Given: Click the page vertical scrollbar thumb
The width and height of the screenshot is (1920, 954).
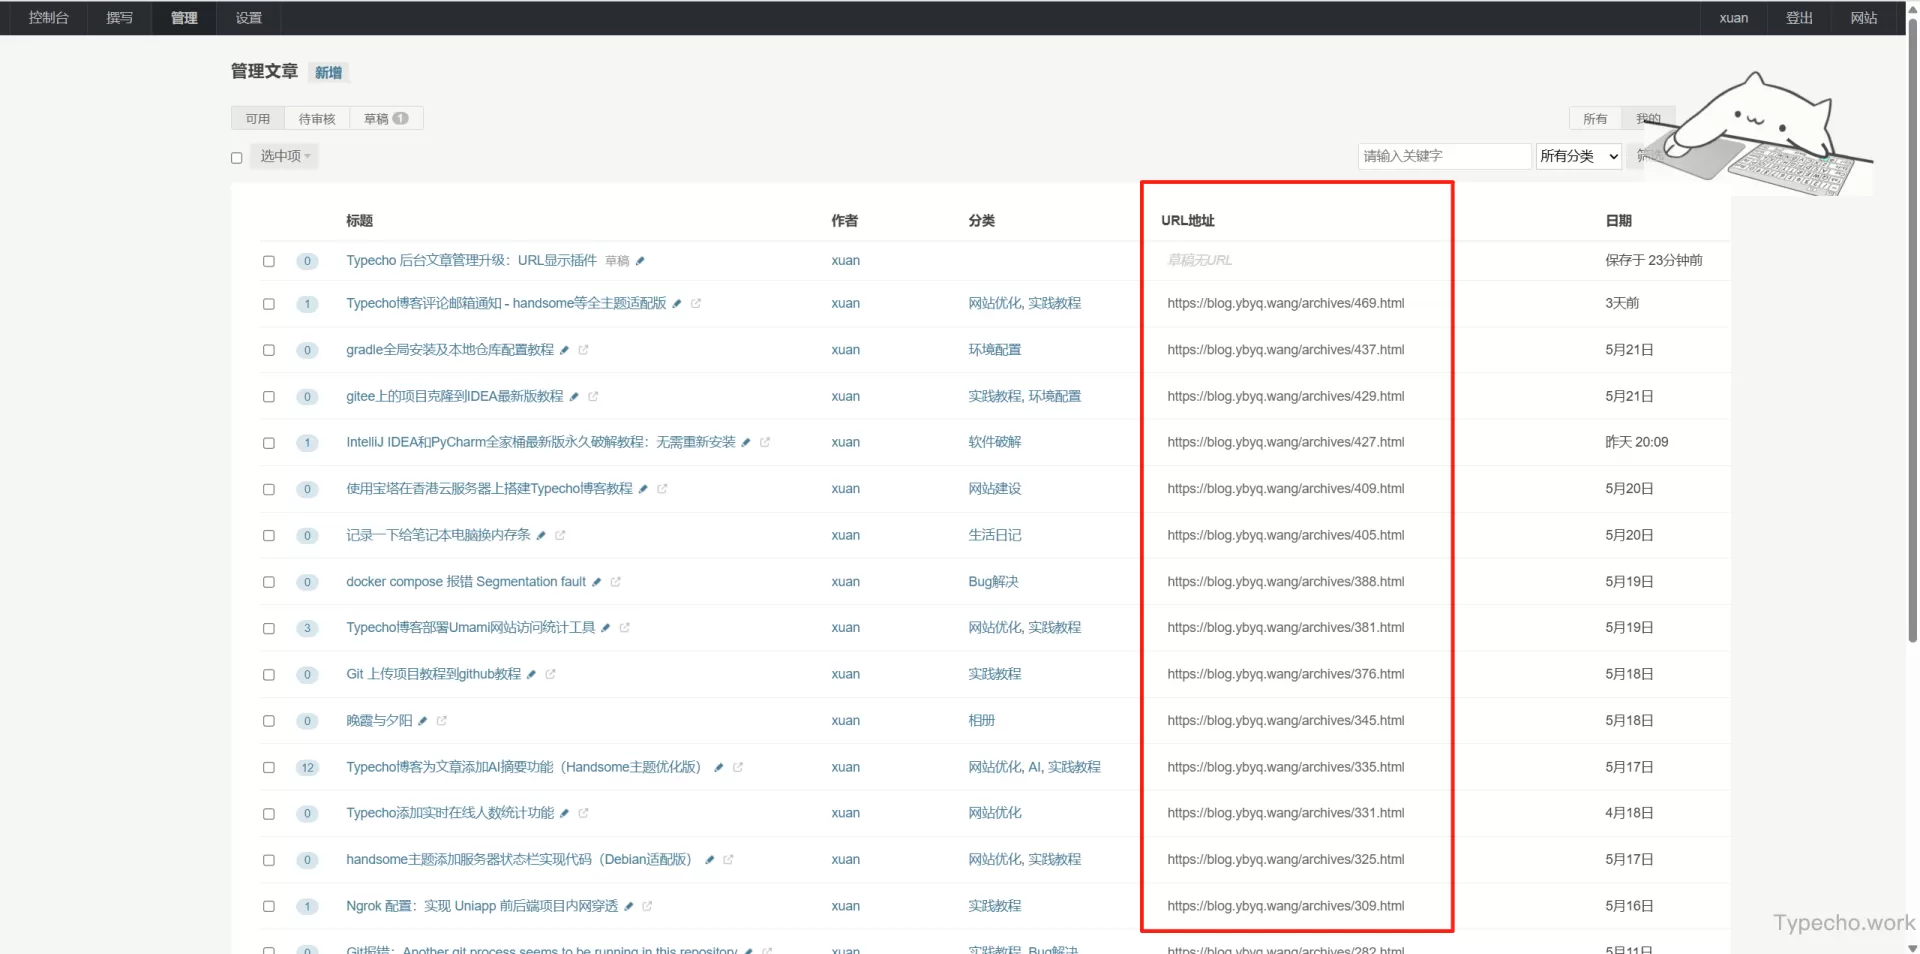Looking at the screenshot, I should click(x=1912, y=330).
